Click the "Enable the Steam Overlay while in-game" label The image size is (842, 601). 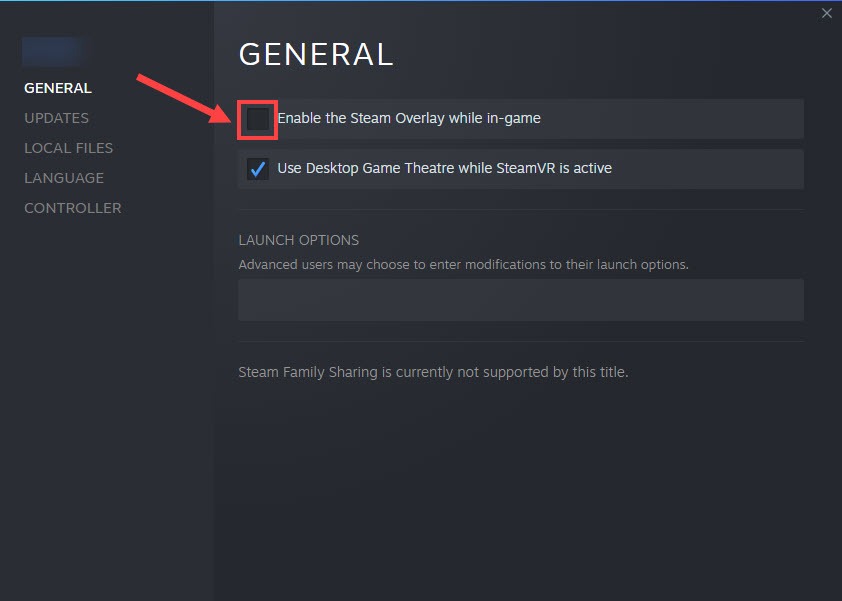[408, 118]
